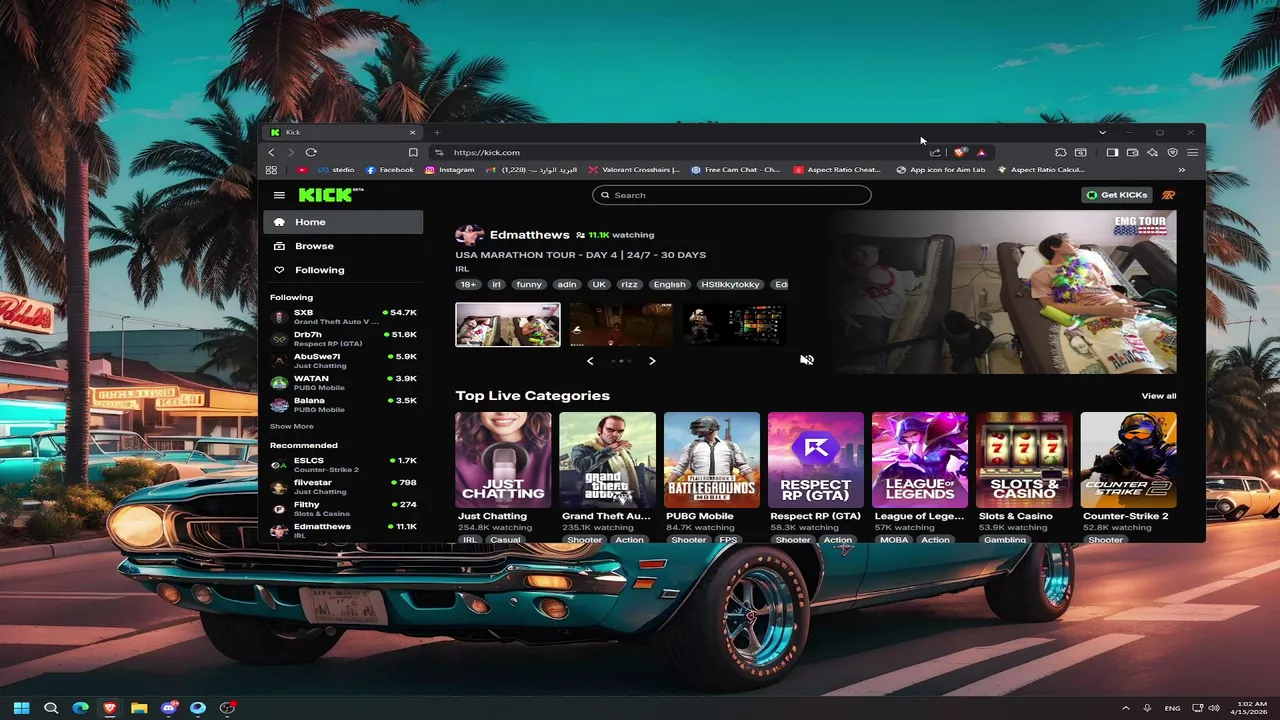This screenshot has width=1280, height=720.
Task: Toggle the browser sidebar panel icon
Action: (x=1112, y=152)
